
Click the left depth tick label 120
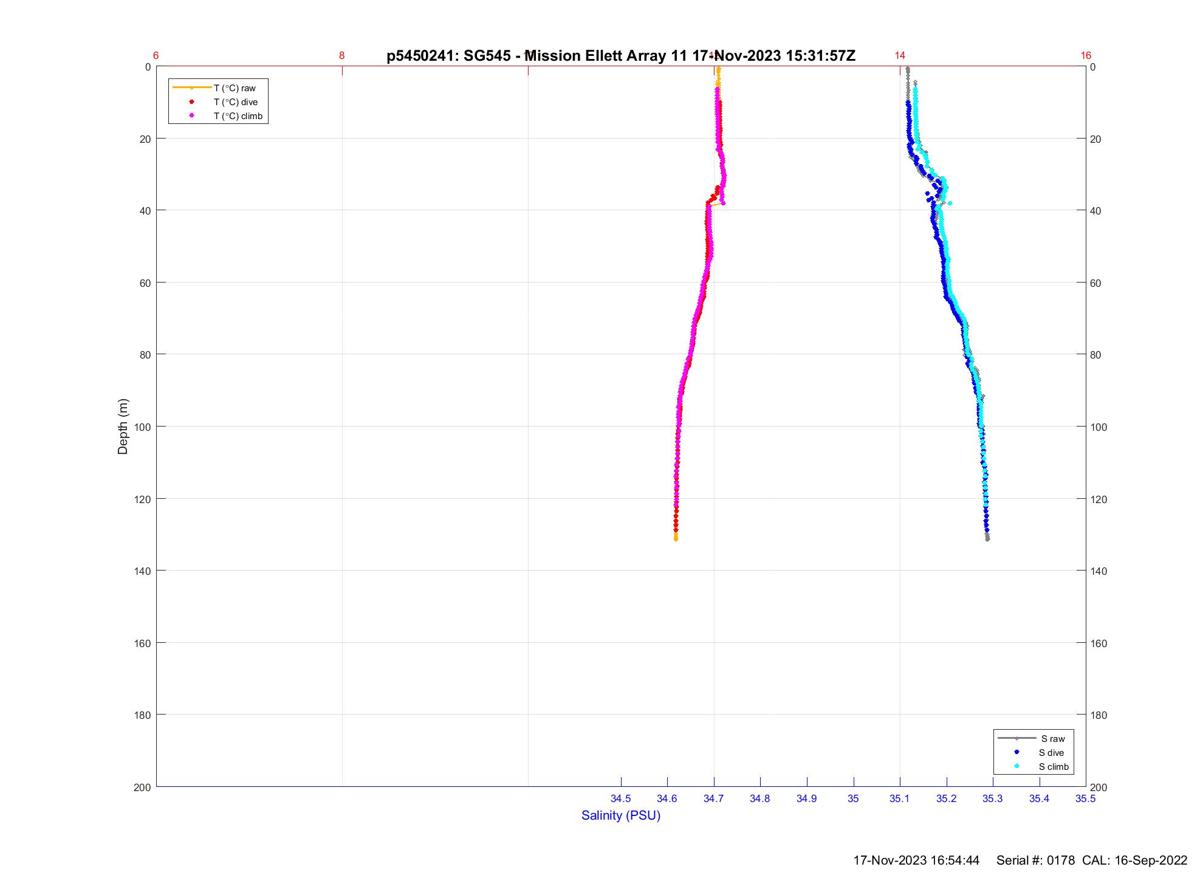pos(142,499)
